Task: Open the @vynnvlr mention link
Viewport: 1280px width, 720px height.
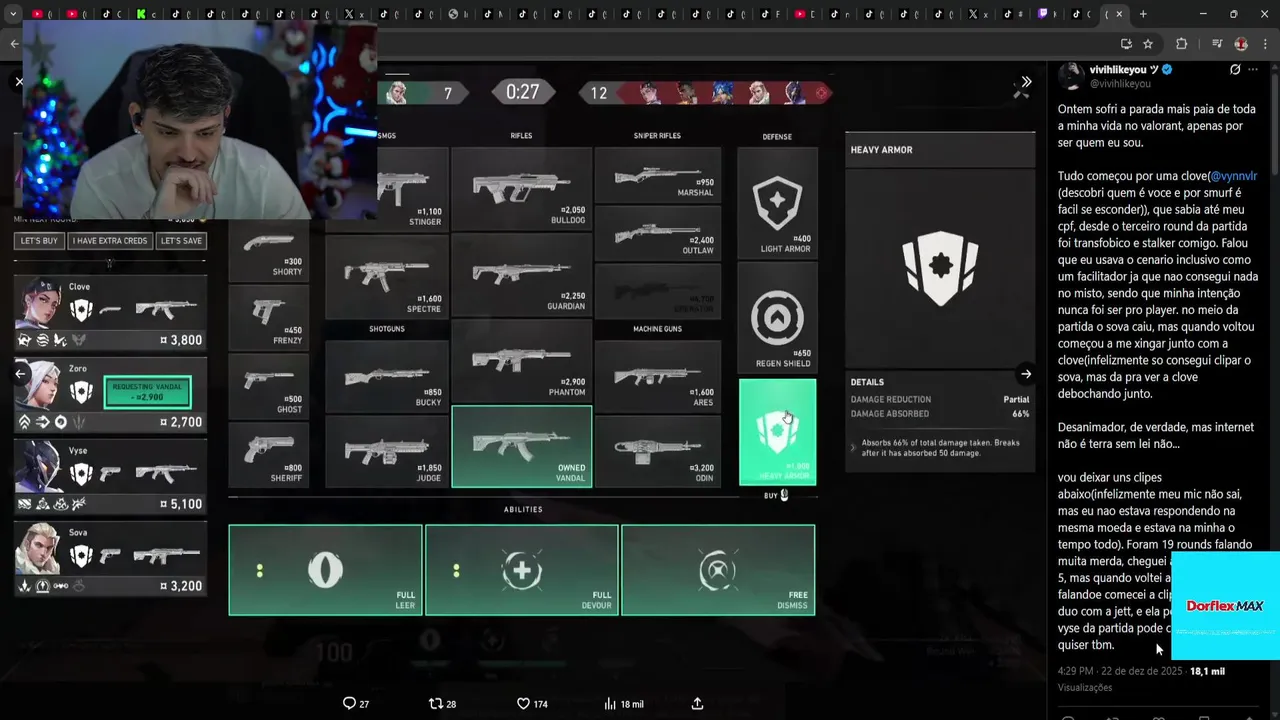Action: (x=1233, y=176)
